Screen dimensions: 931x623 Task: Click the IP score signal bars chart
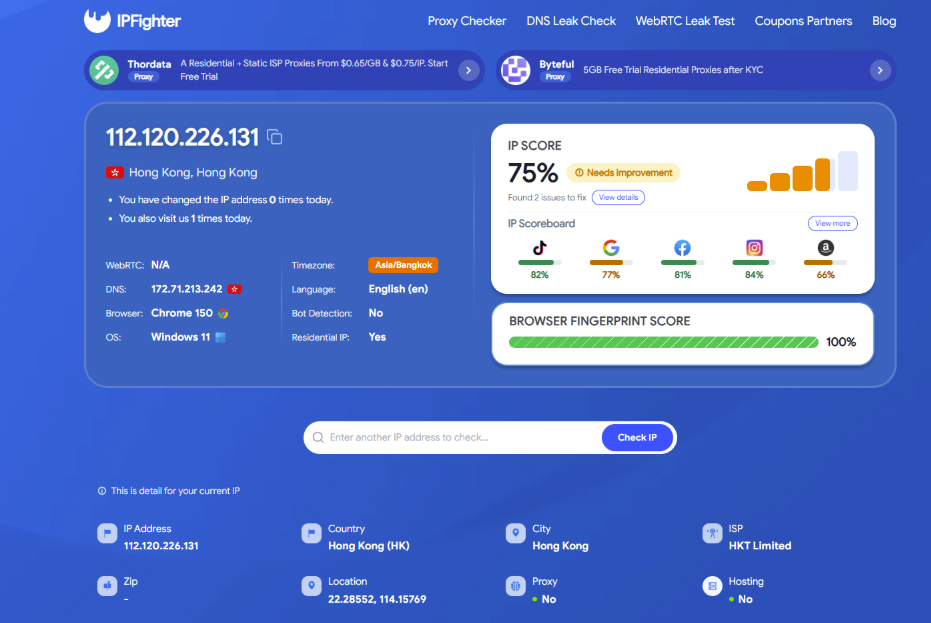tap(802, 171)
